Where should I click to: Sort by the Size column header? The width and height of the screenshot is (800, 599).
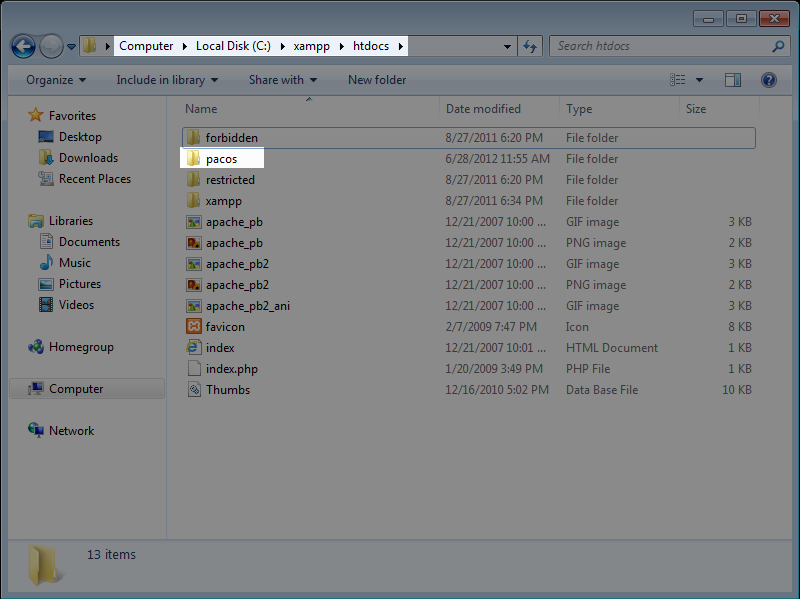(x=696, y=109)
